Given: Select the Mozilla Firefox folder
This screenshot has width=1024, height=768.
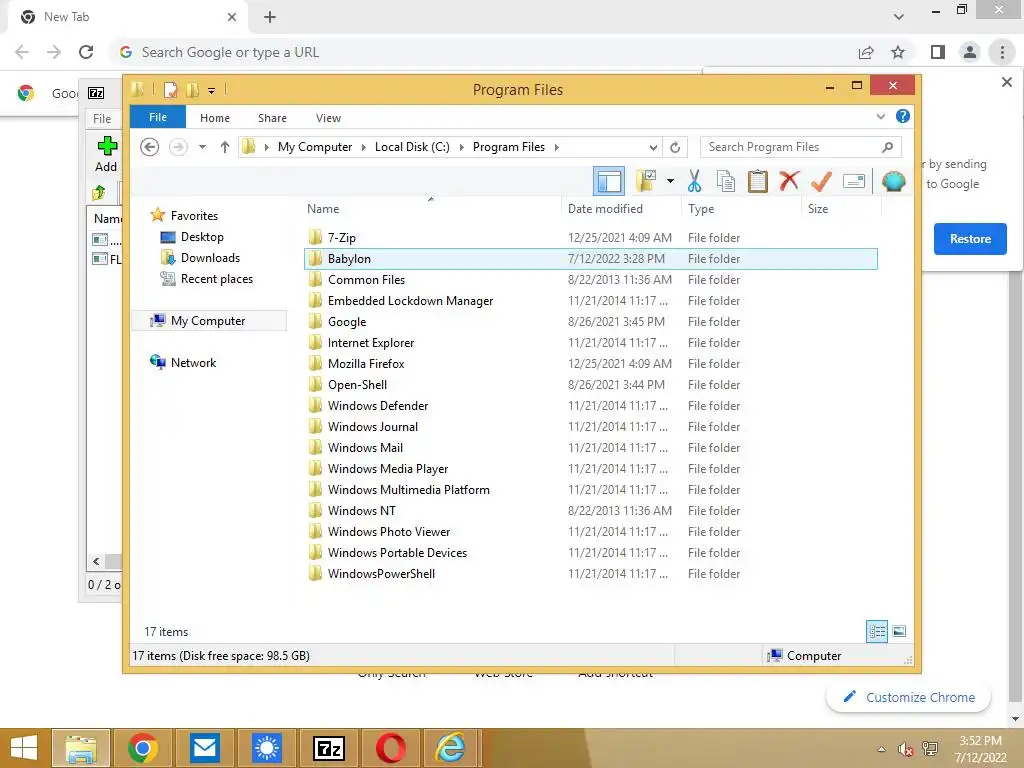Looking at the screenshot, I should click(x=591, y=364).
